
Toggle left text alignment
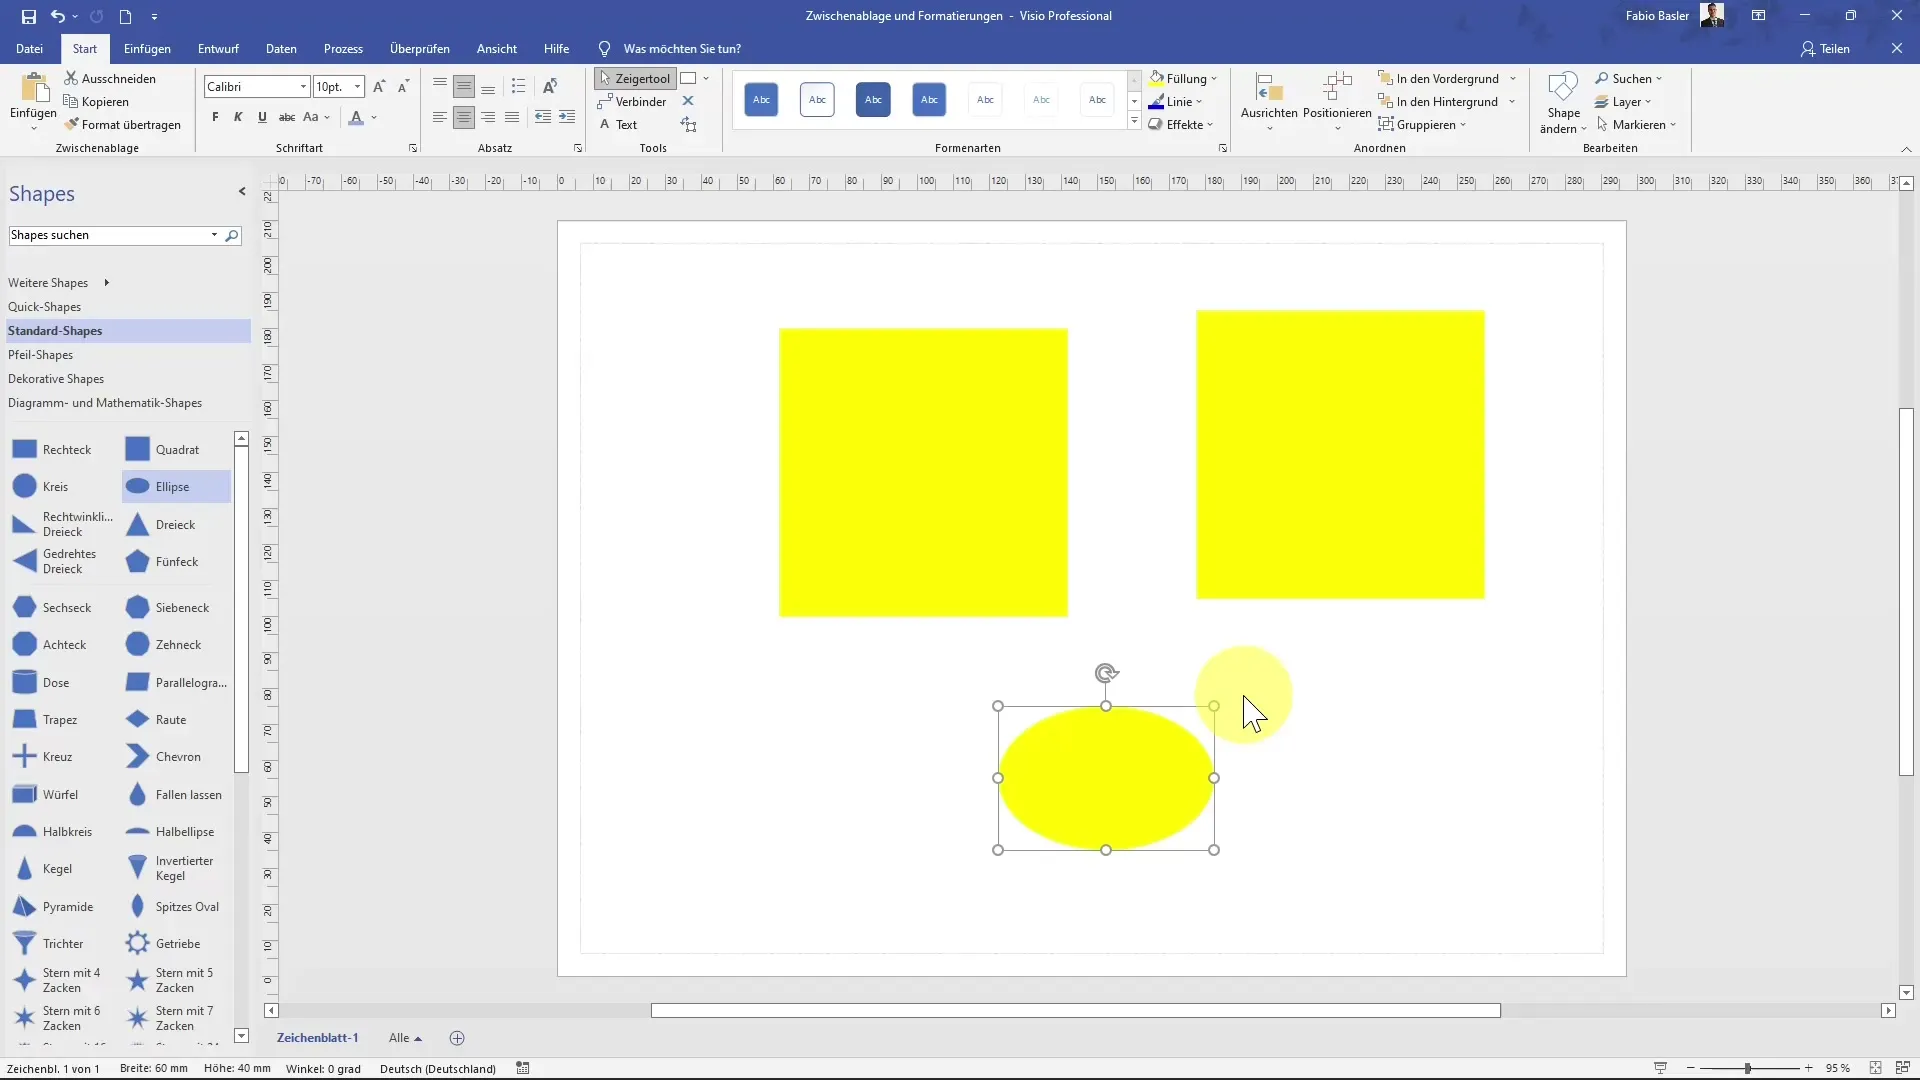(x=440, y=117)
